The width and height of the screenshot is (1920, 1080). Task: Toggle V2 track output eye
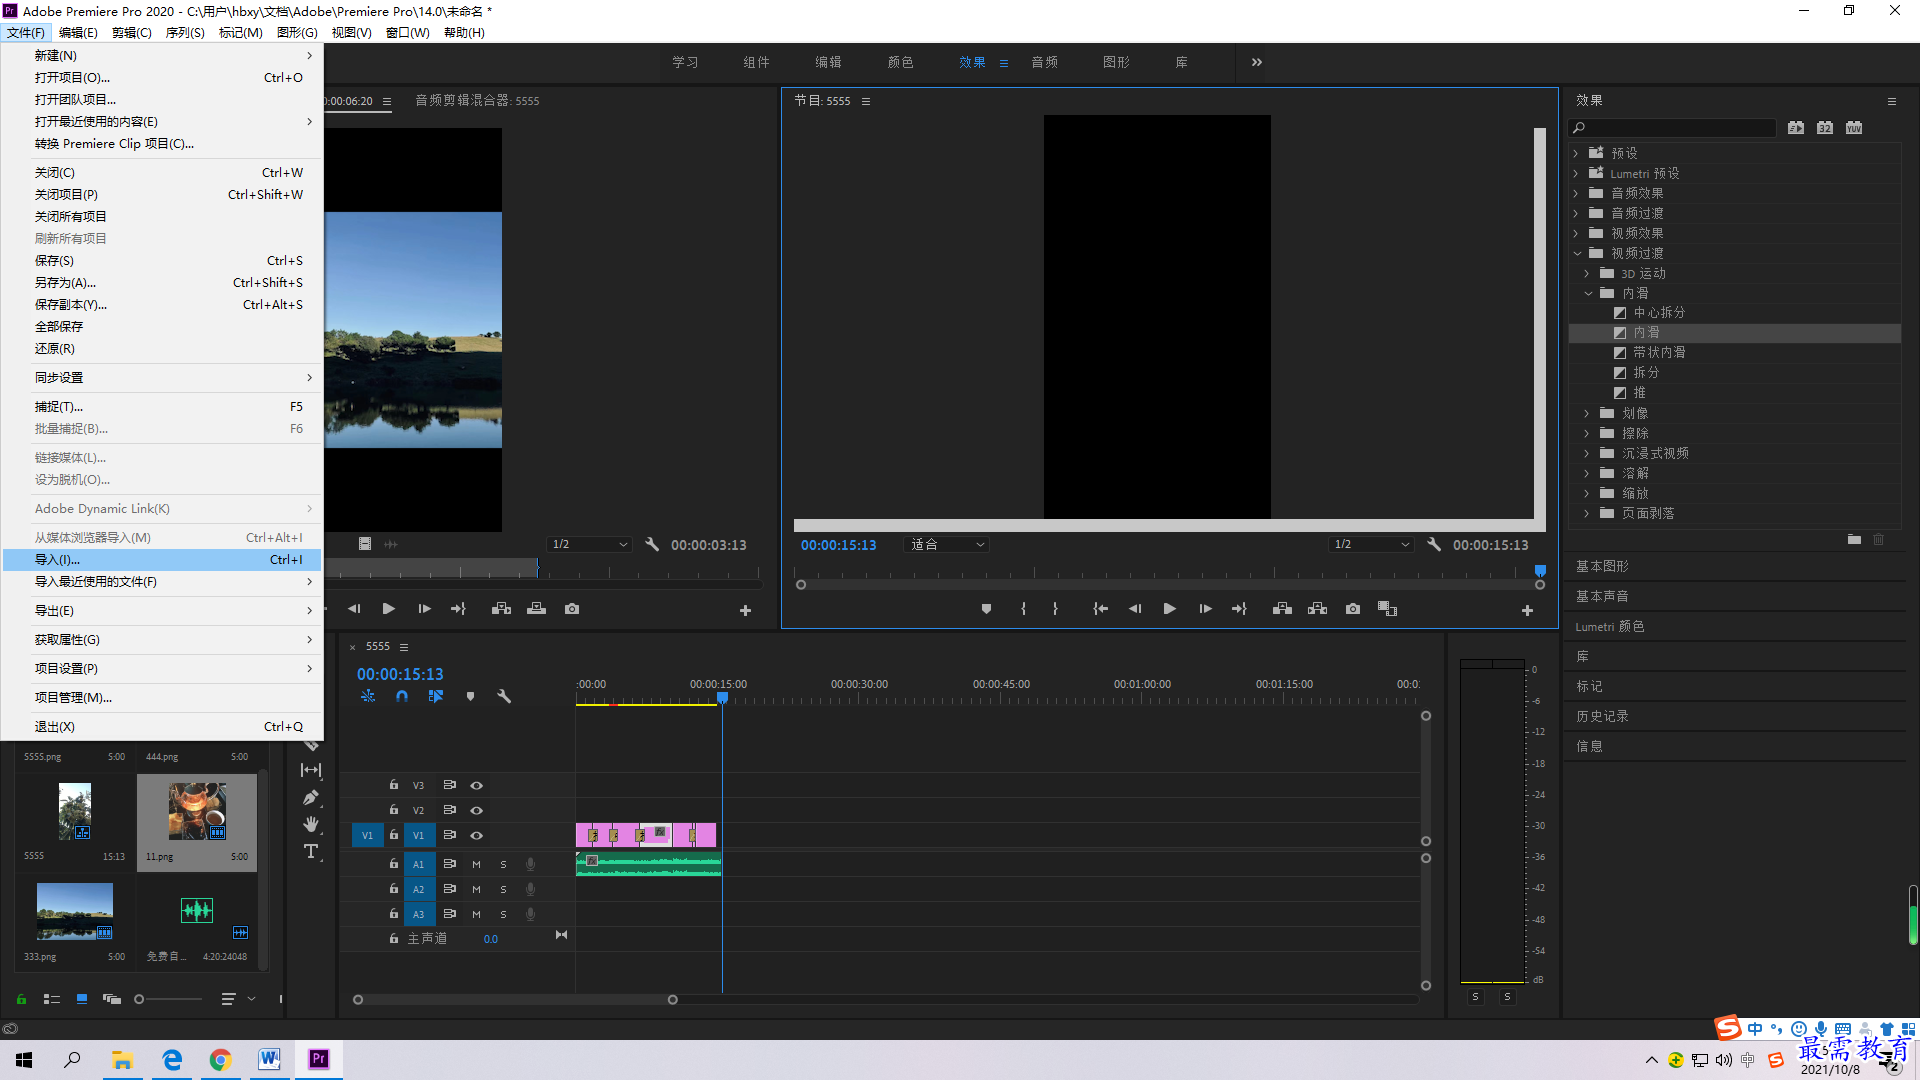(x=477, y=810)
